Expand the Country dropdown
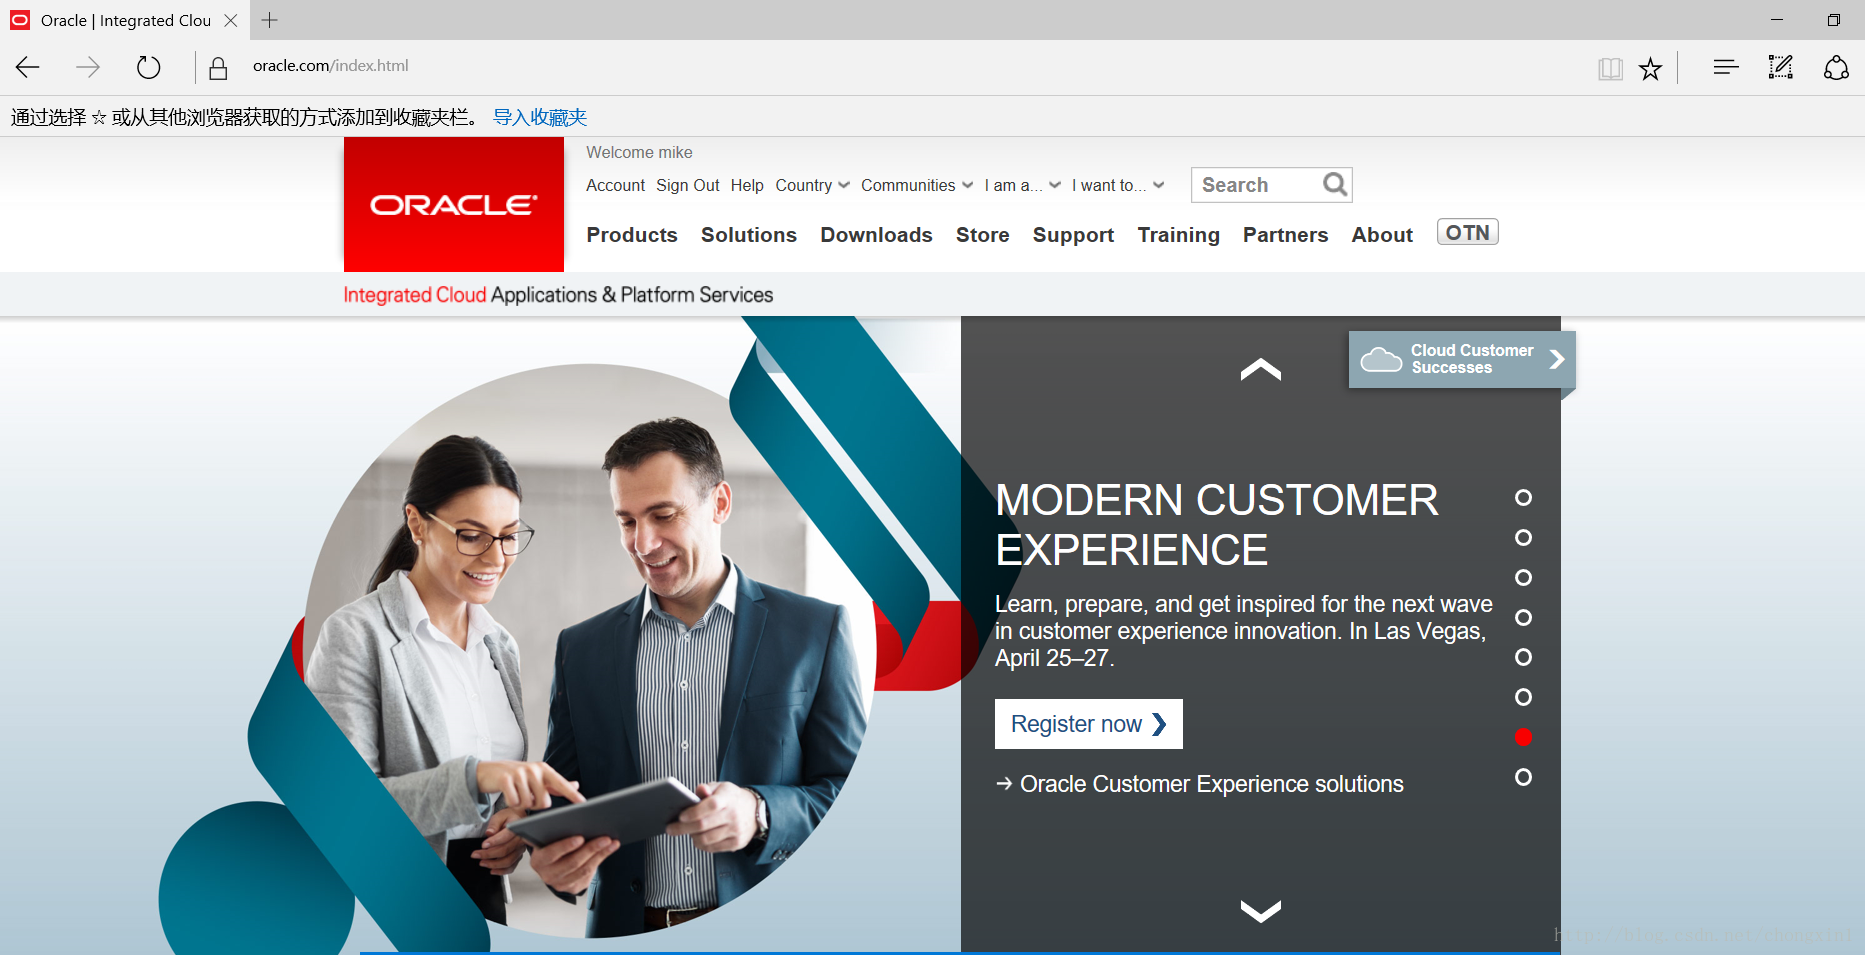Image resolution: width=1865 pixels, height=955 pixels. pos(812,185)
